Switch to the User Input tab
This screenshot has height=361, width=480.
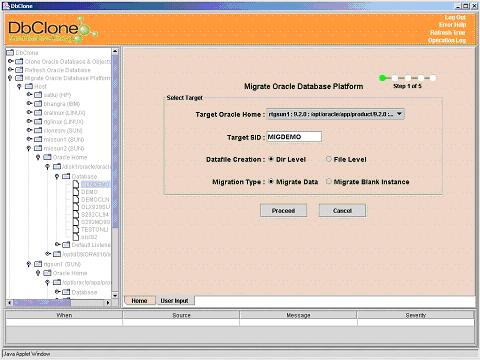pos(174,301)
